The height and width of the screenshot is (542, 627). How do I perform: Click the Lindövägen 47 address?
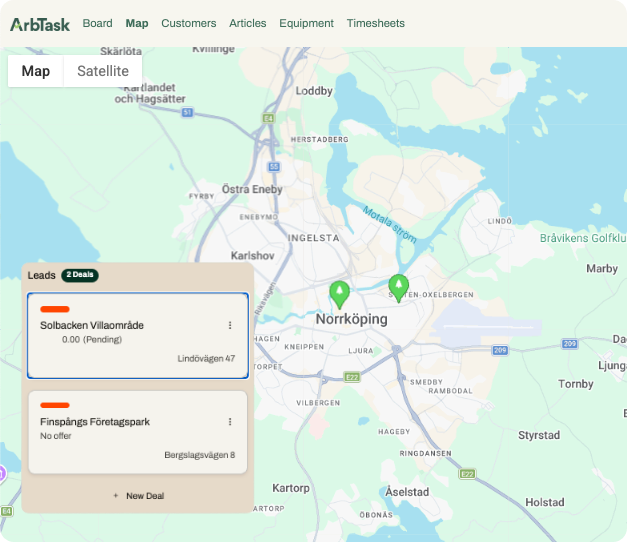[x=206, y=358]
